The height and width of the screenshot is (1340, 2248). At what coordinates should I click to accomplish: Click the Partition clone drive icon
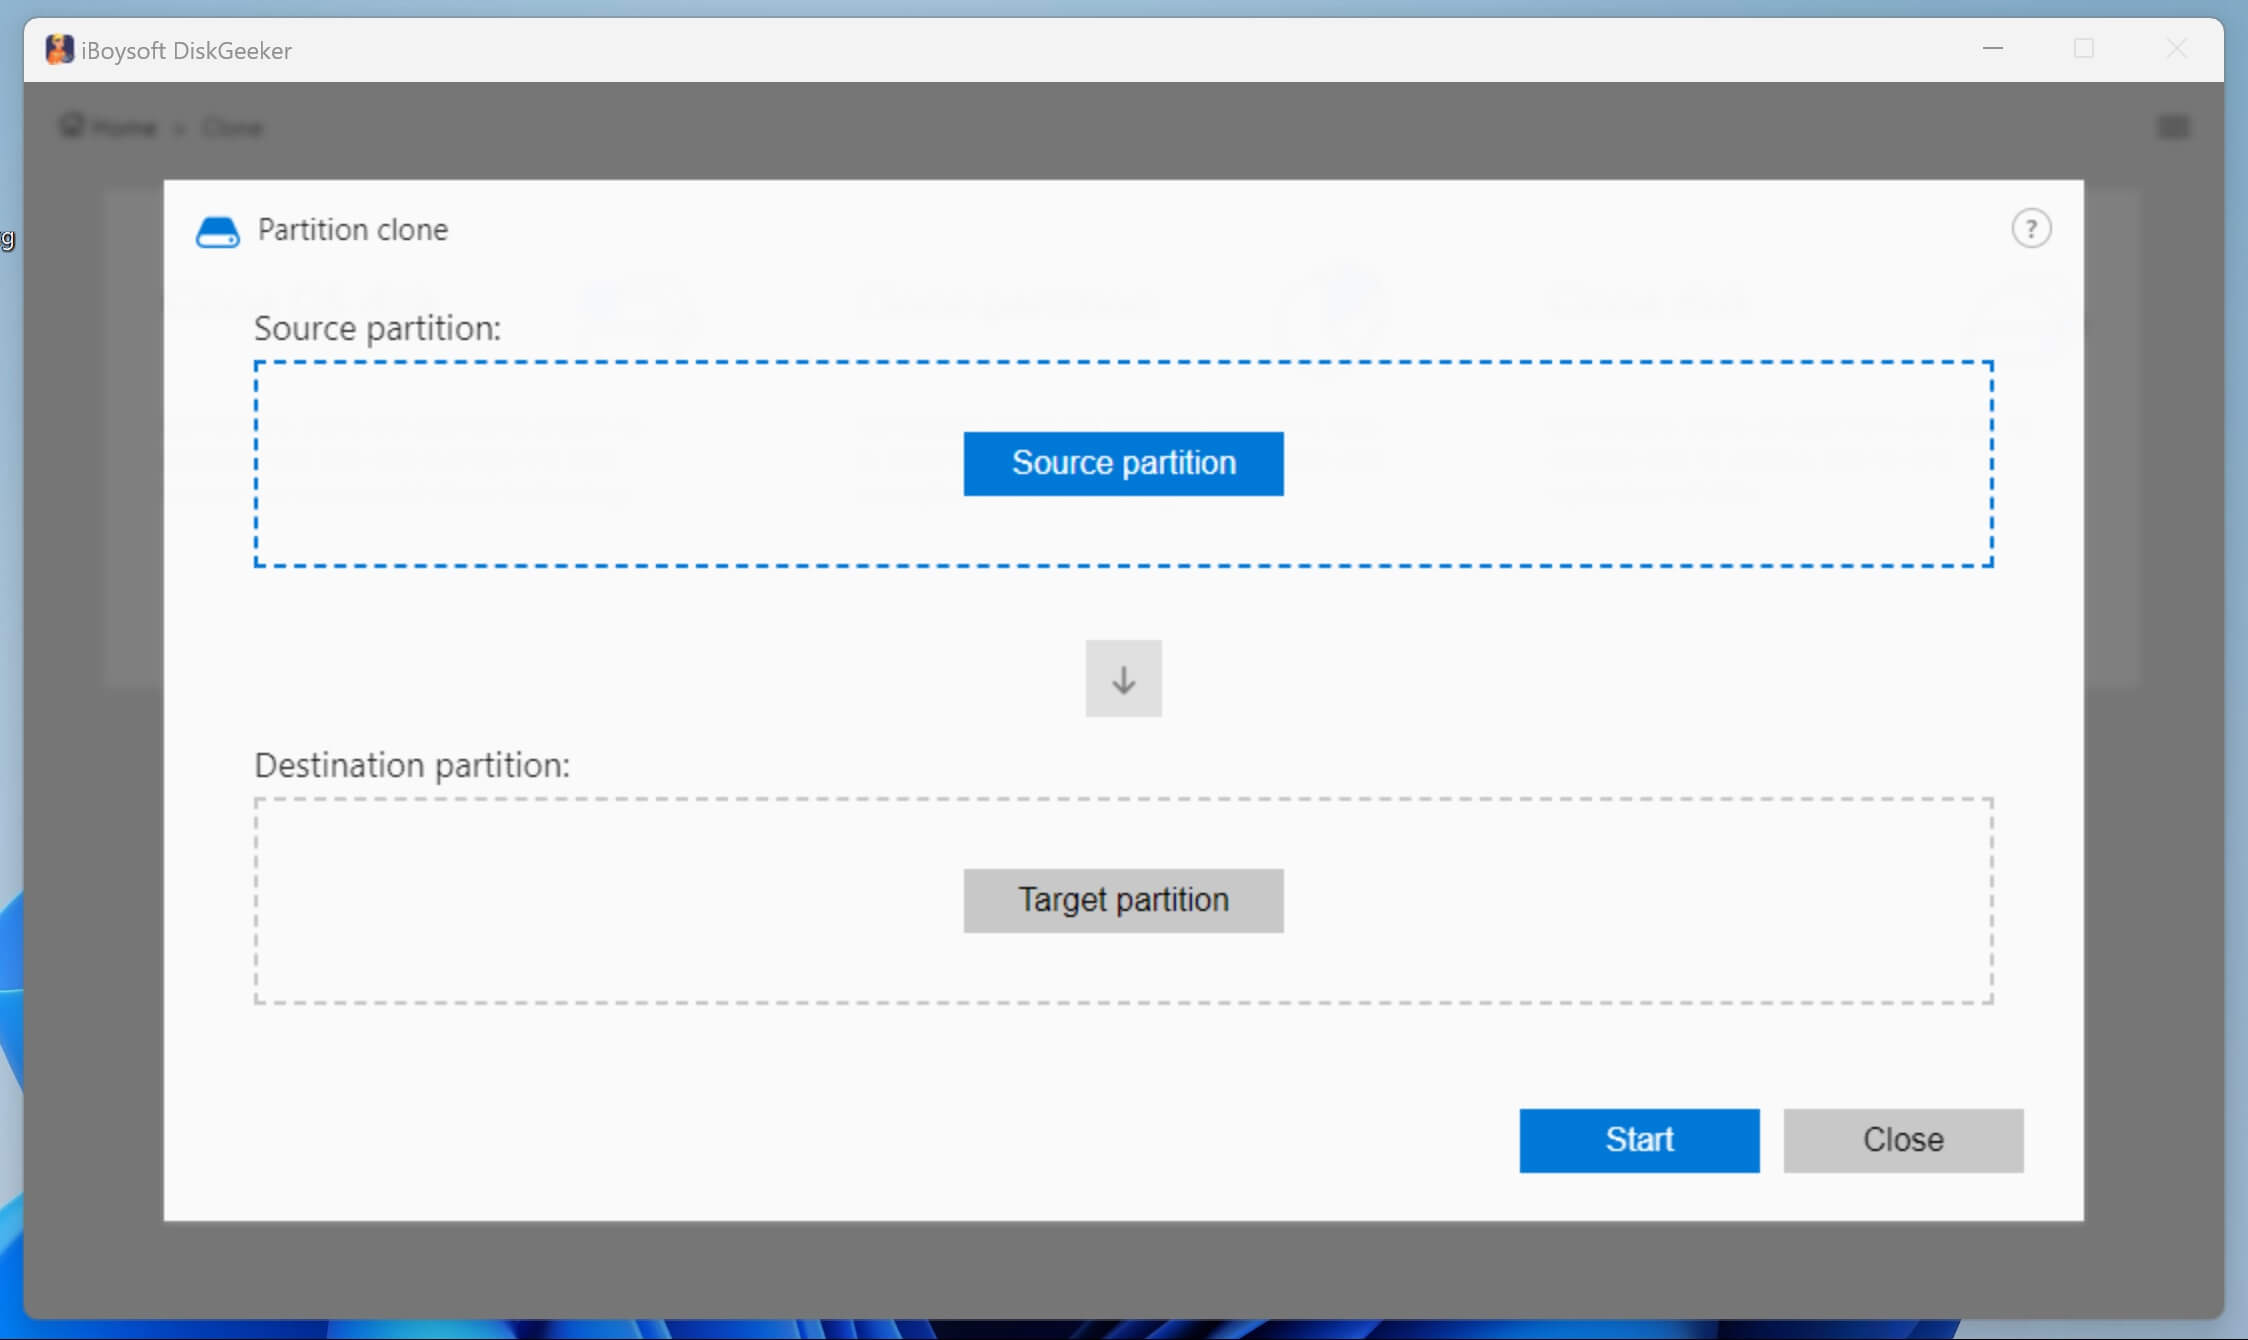point(217,232)
